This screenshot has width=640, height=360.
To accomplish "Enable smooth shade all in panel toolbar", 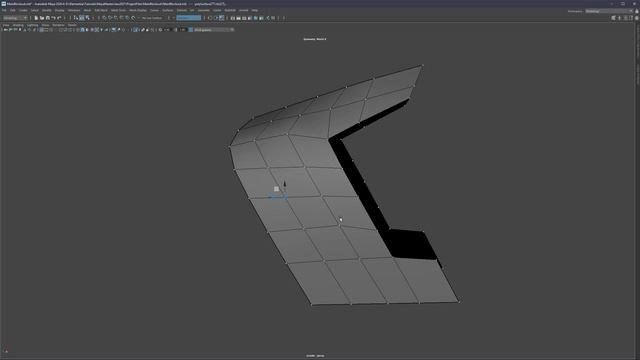I will point(82,30).
